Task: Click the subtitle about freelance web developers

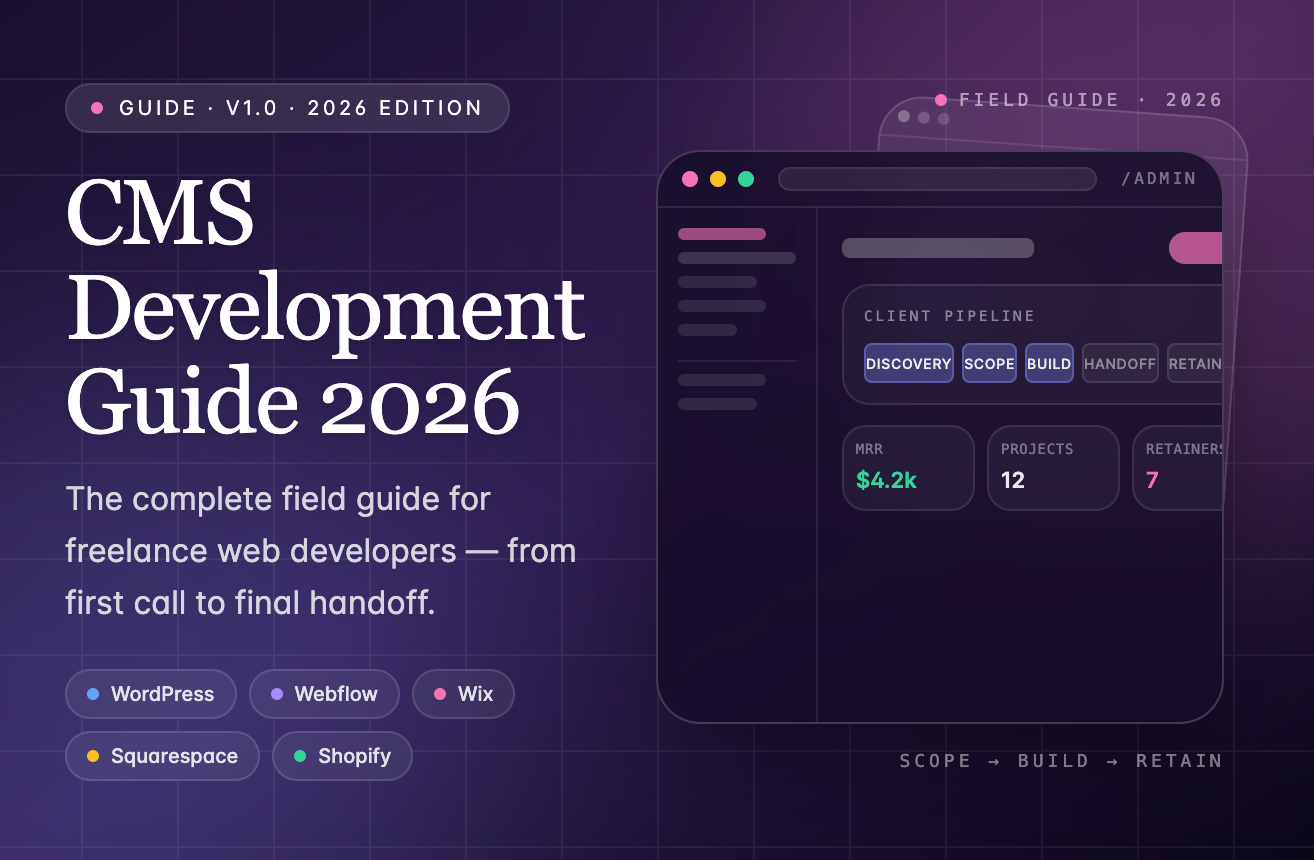Action: coord(321,551)
